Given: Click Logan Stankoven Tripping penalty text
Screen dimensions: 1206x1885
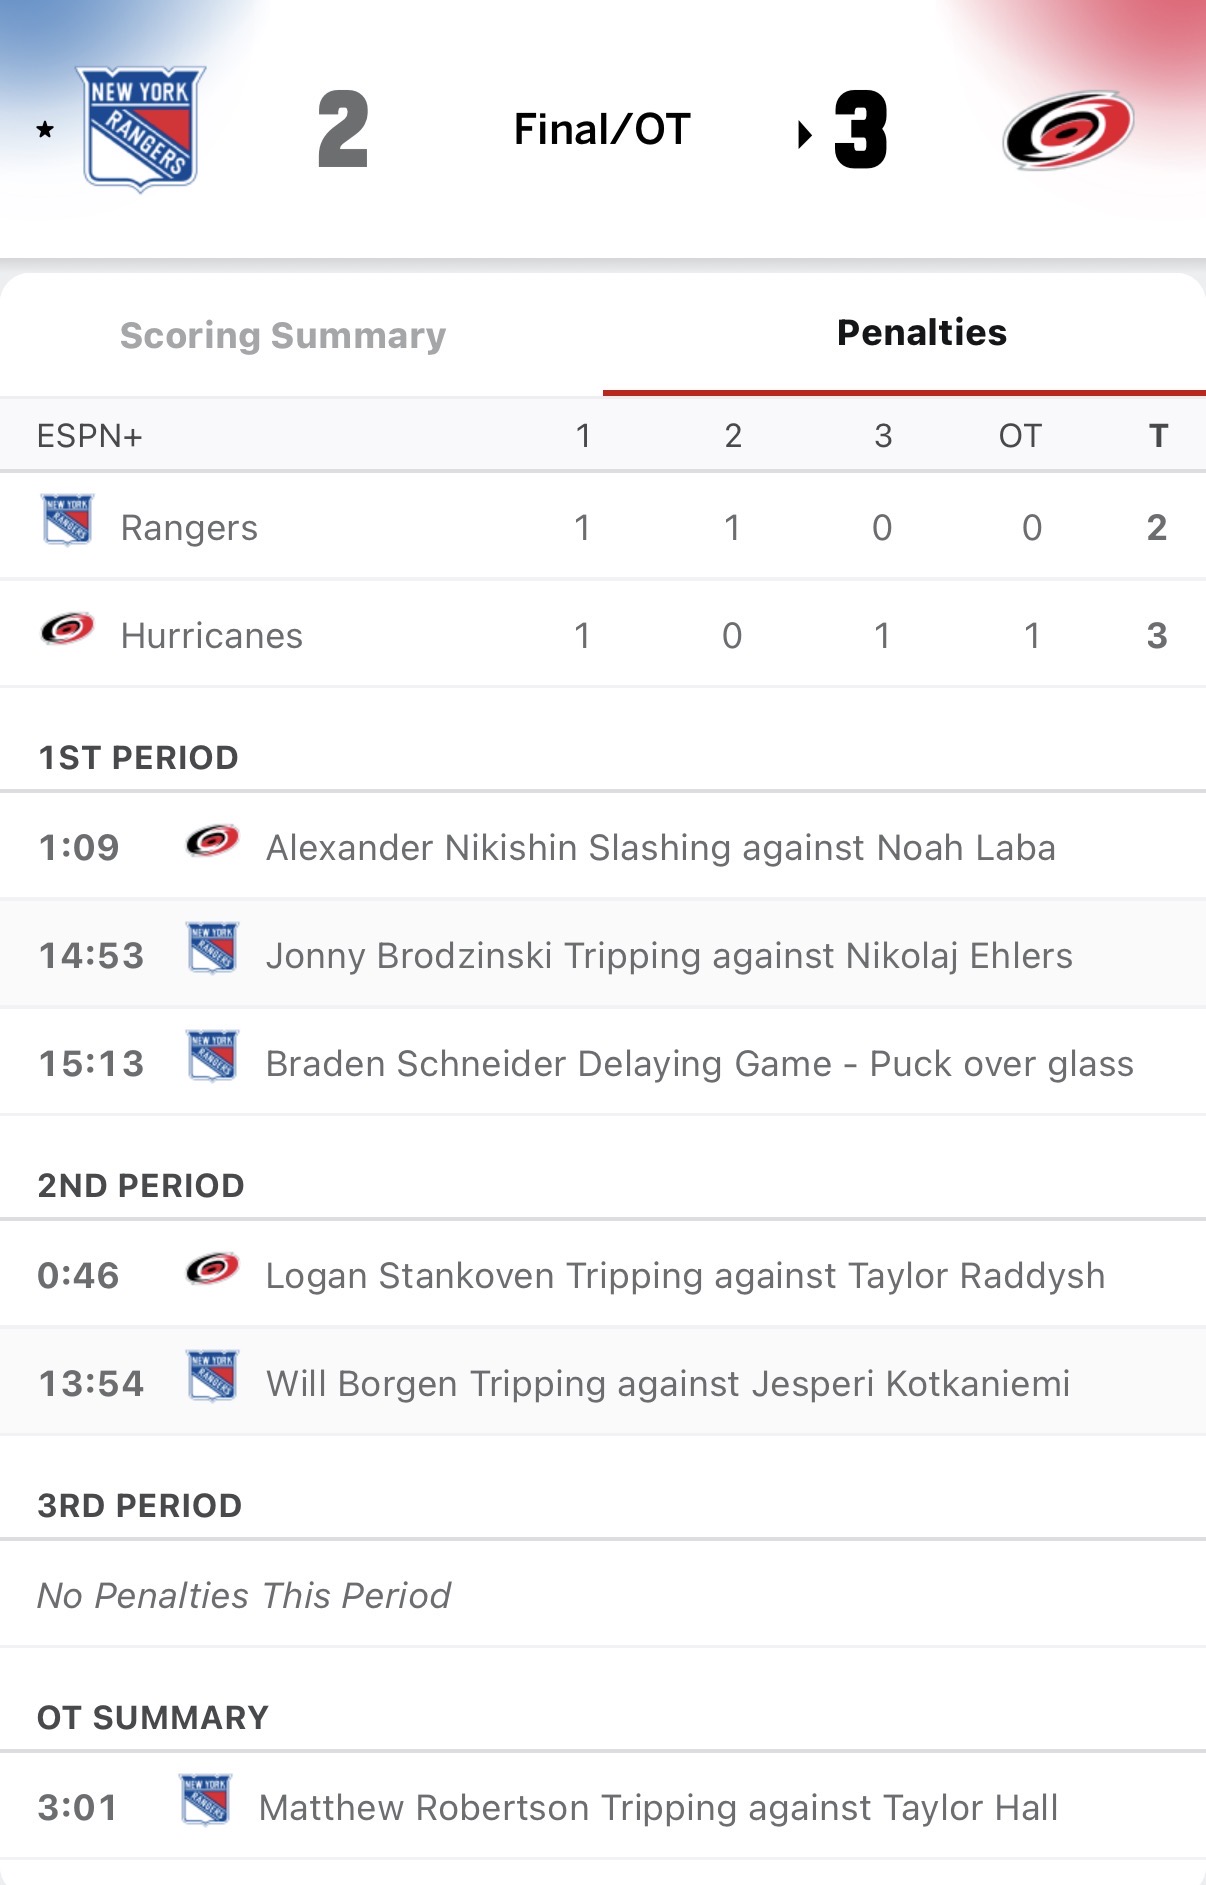Looking at the screenshot, I should tap(685, 1276).
